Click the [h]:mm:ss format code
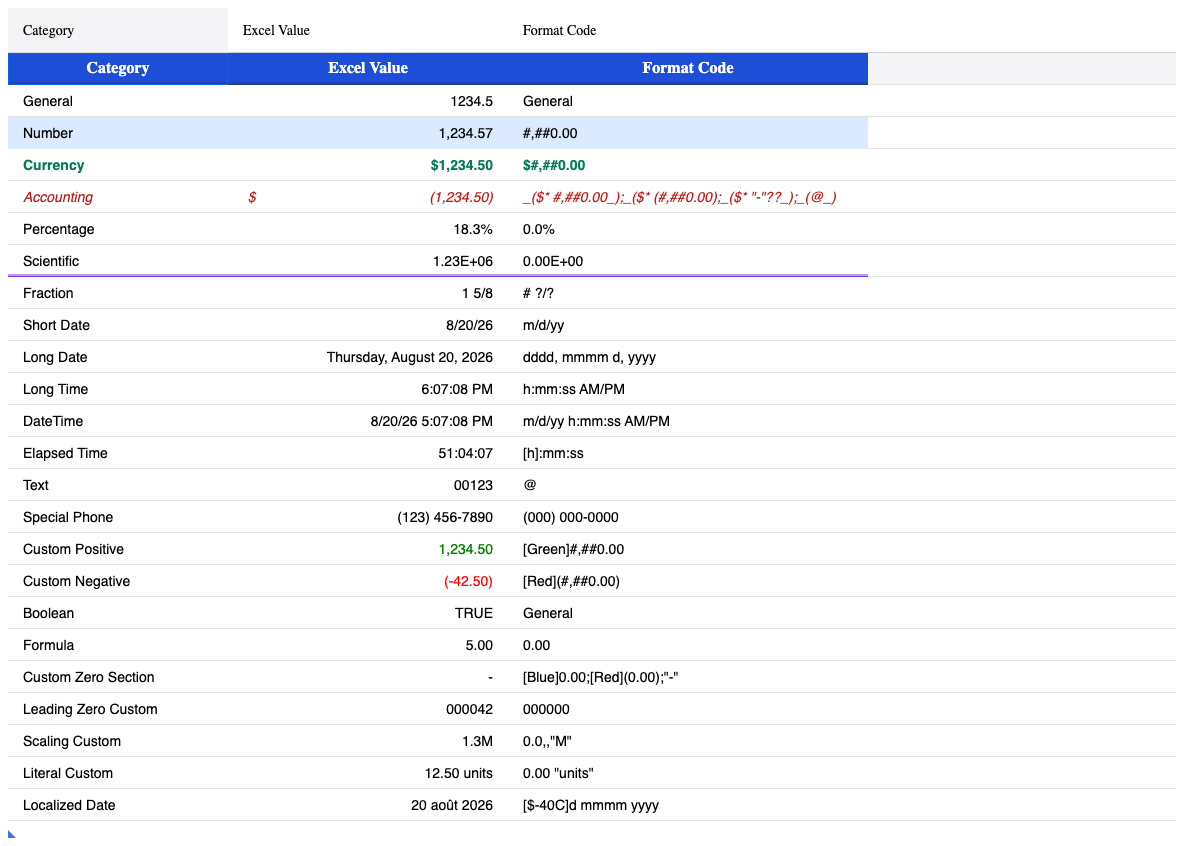Image resolution: width=1185 pixels, height=846 pixels. pos(688,453)
